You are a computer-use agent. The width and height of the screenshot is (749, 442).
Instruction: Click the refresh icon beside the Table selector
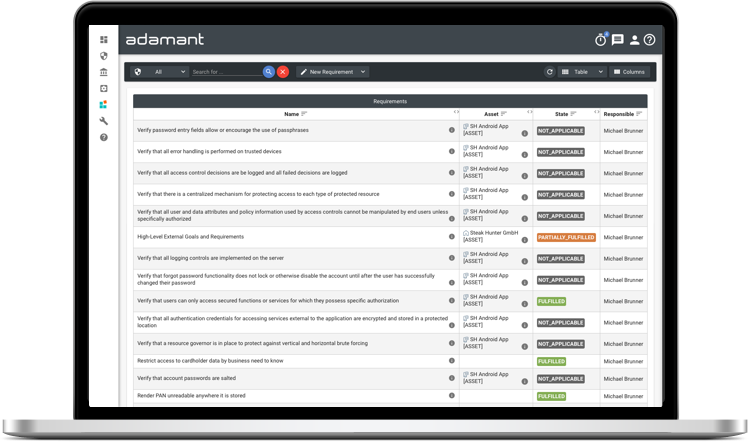[549, 72]
